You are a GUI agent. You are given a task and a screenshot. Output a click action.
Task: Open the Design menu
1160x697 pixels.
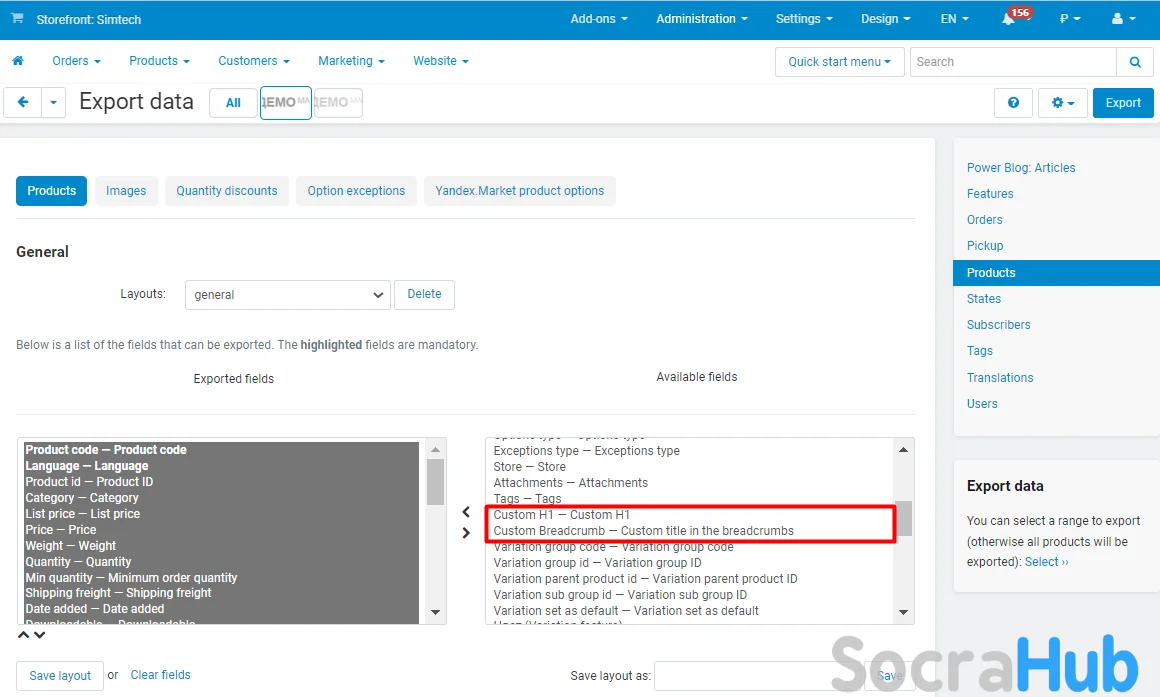886,19
